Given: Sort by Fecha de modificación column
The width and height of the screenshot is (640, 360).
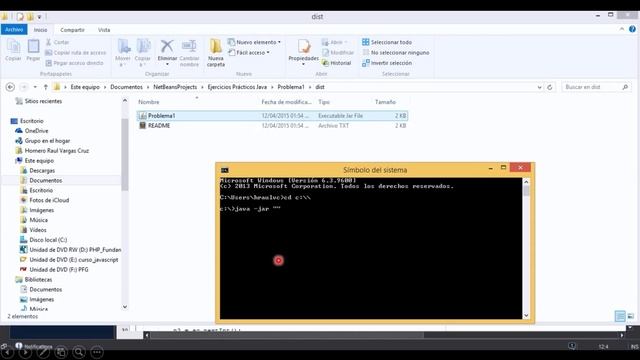Looking at the screenshot, I should click(287, 102).
